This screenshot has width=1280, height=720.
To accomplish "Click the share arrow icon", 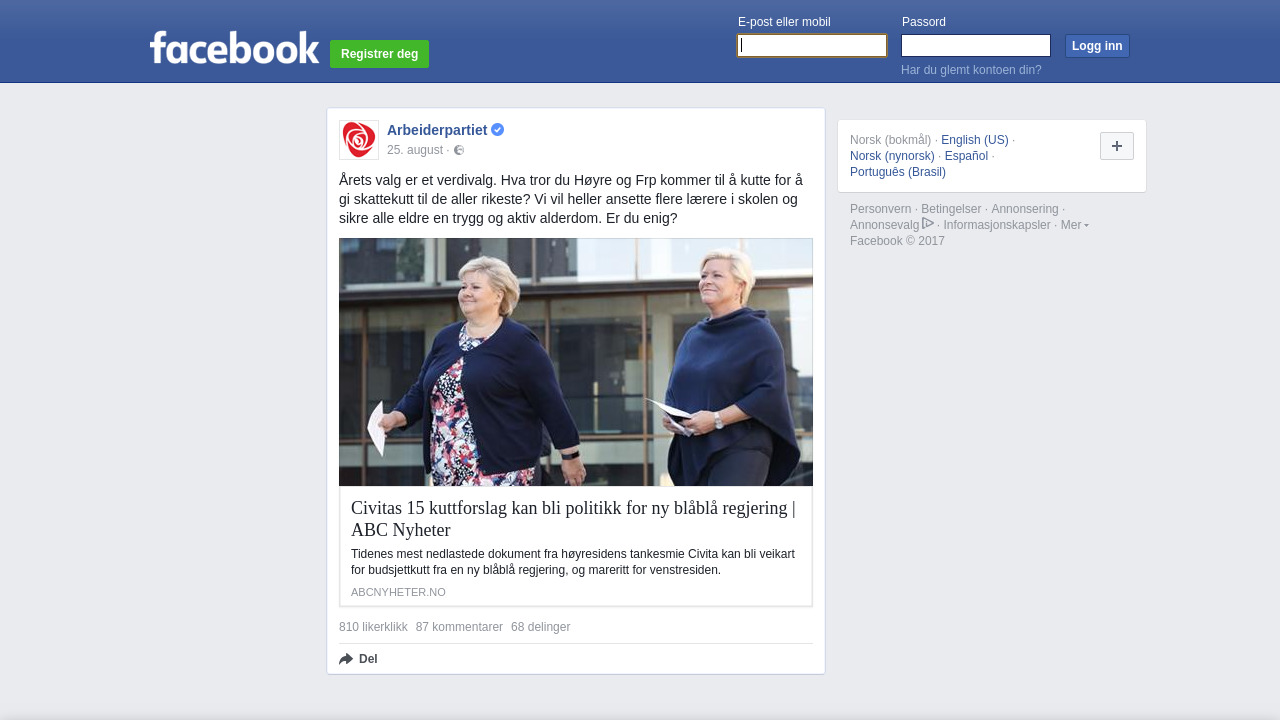I will click(x=346, y=659).
